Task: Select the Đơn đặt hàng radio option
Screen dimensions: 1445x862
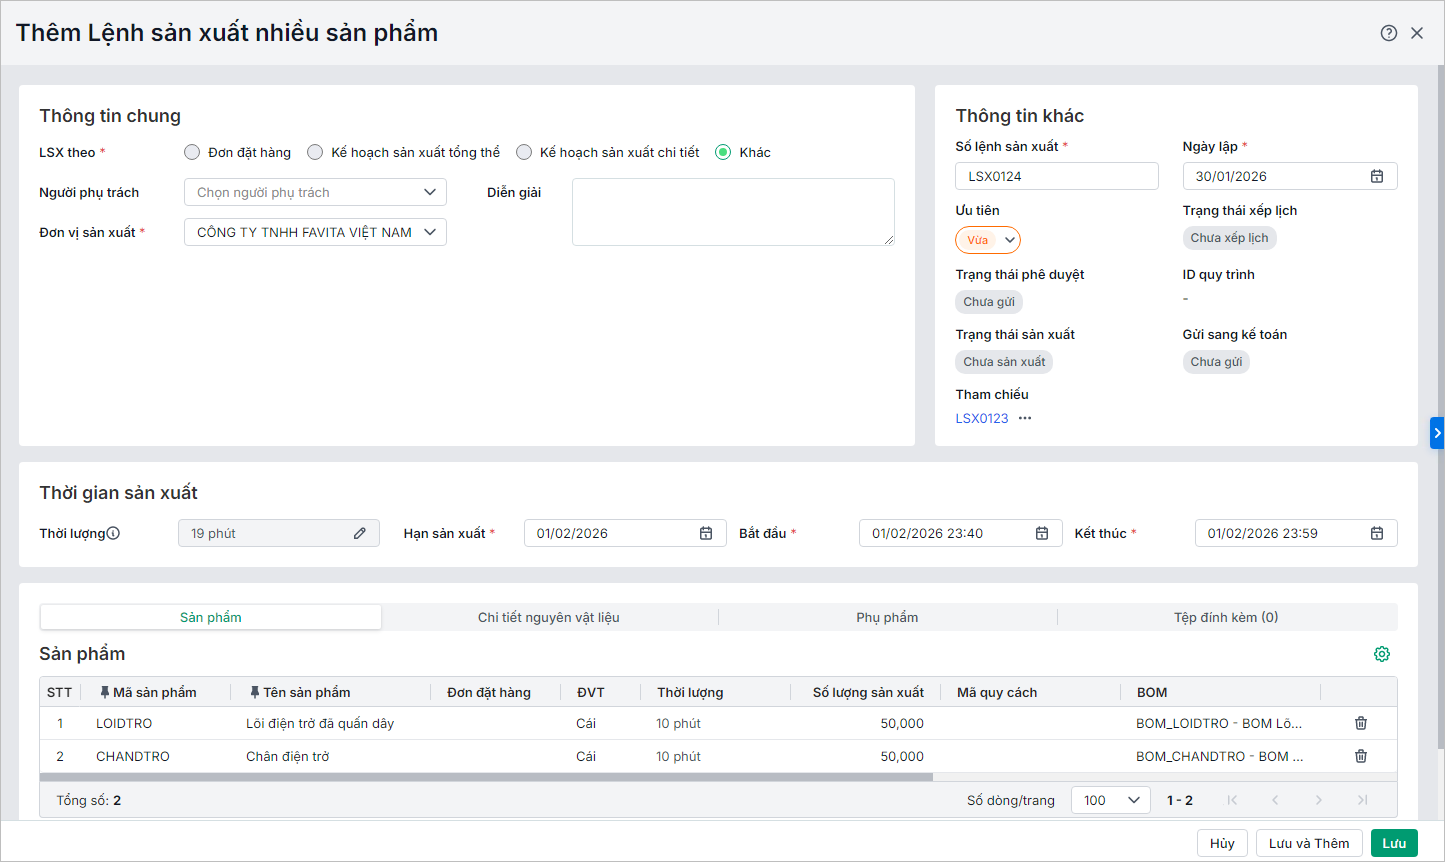Action: point(192,152)
